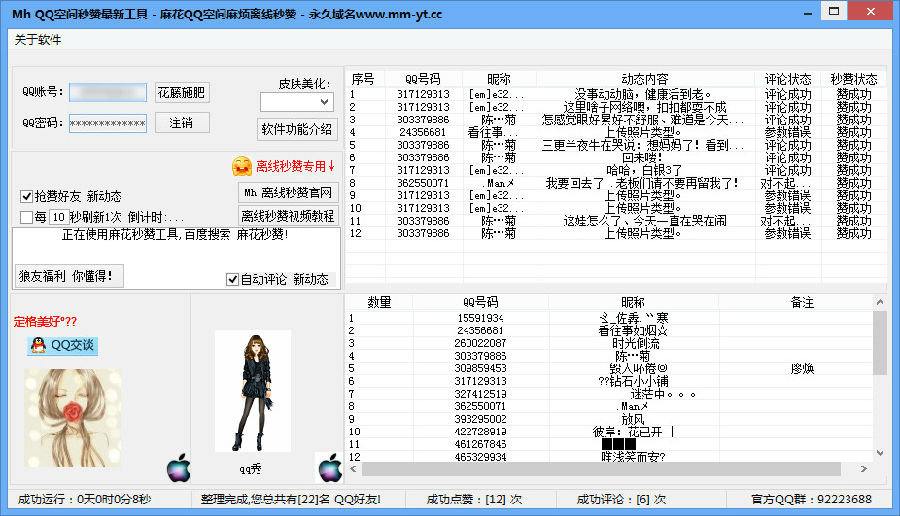Click the laughing emoji beside 离线秒赞专用
Screen dimensions: 900x516
pos(241,166)
